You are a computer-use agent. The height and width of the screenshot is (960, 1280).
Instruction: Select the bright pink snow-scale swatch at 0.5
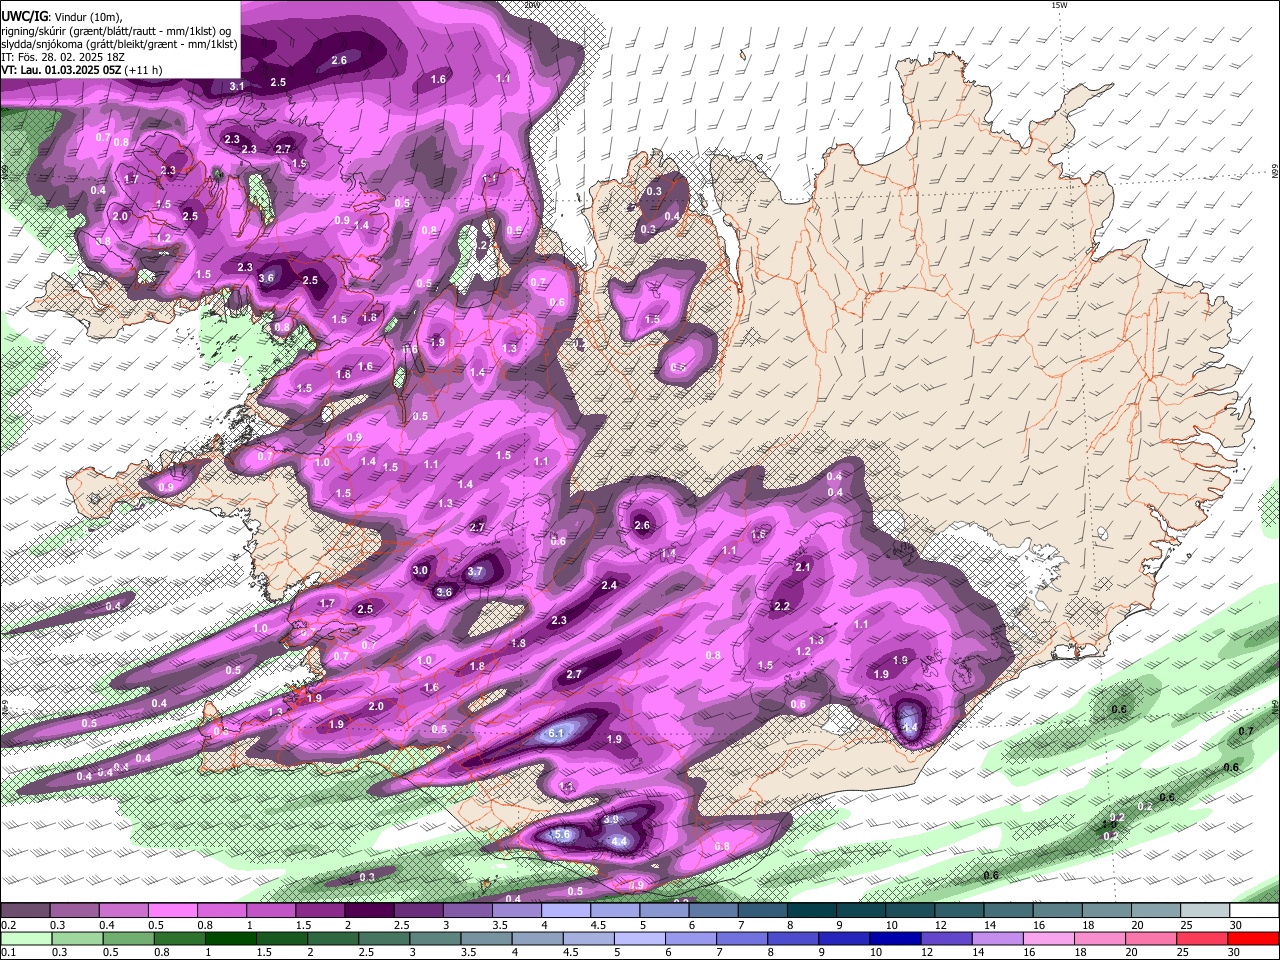click(x=172, y=911)
